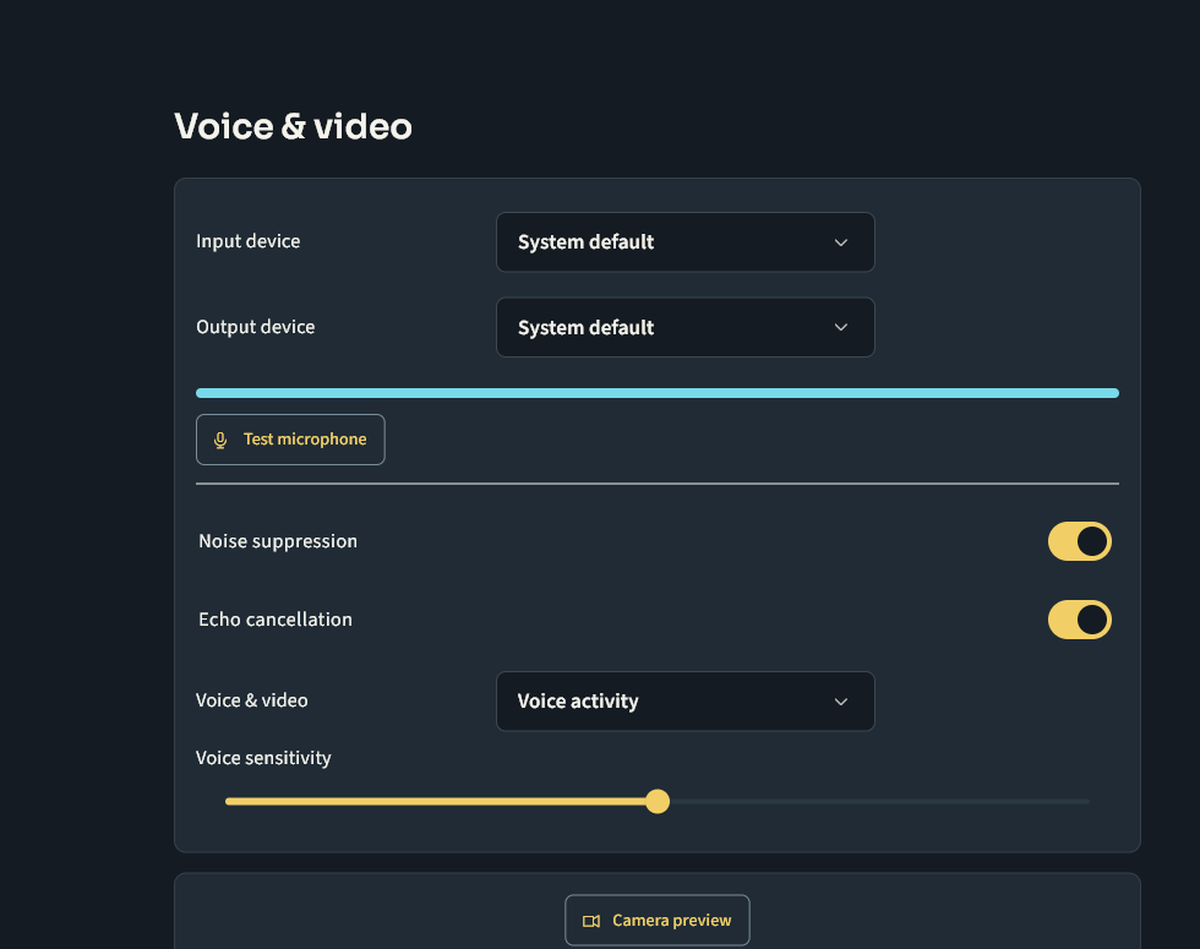Screen dimensions: 1200x949
Task: Expand the Voice activity dropdown
Action: tap(685, 701)
